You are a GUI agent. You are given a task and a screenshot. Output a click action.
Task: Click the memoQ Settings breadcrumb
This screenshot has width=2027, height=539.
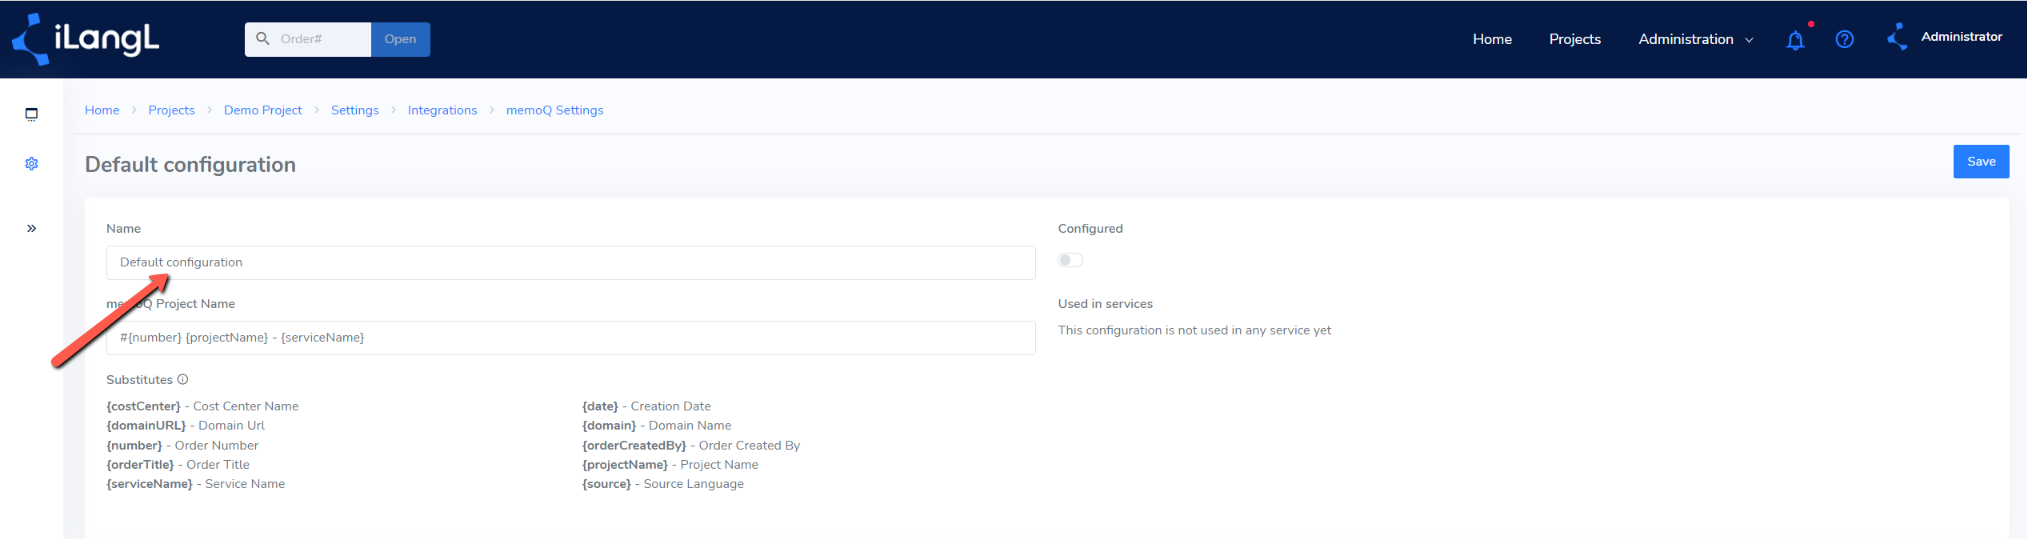point(555,110)
